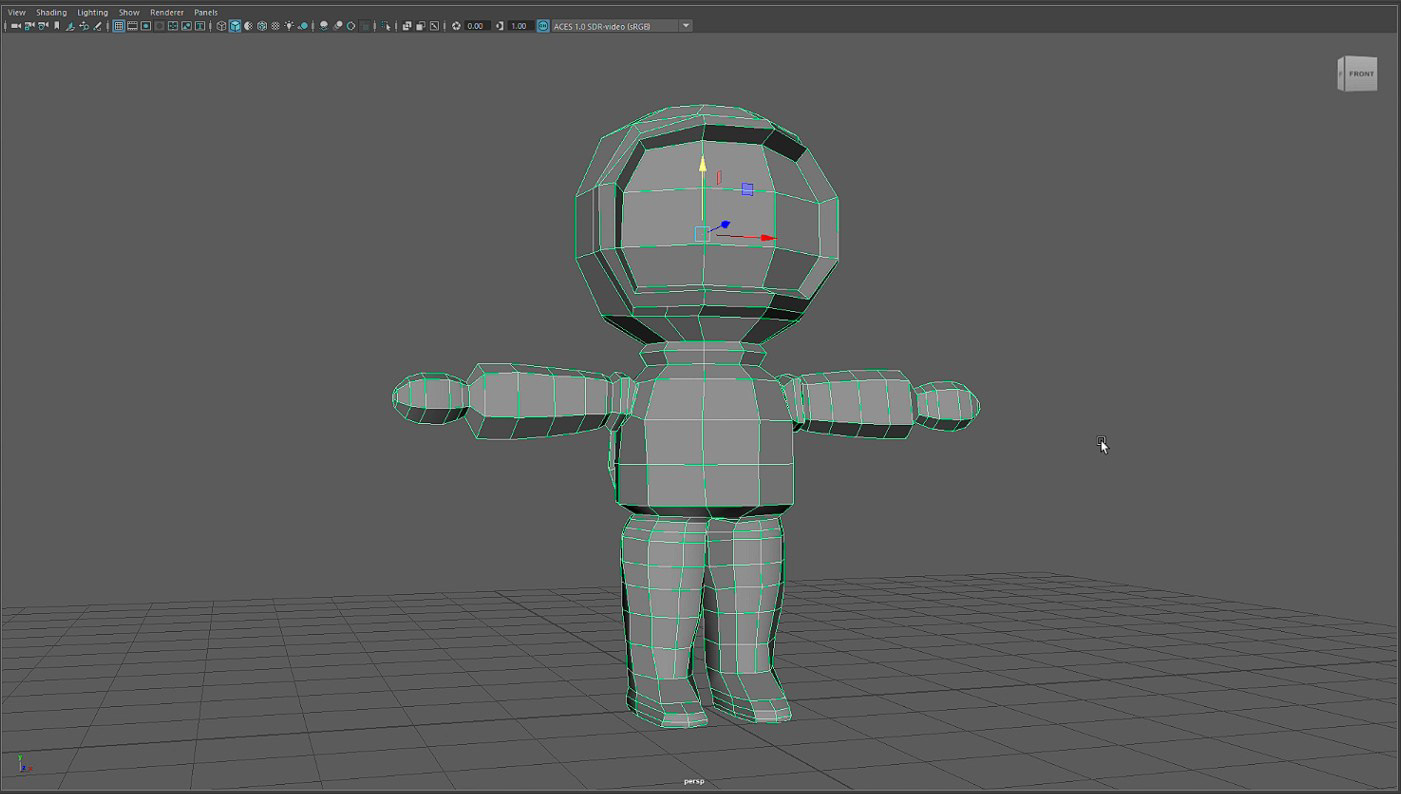Open the ACES 1.0 SDR-video dropdown arrow
Screen dimensions: 1401x794
coord(686,26)
